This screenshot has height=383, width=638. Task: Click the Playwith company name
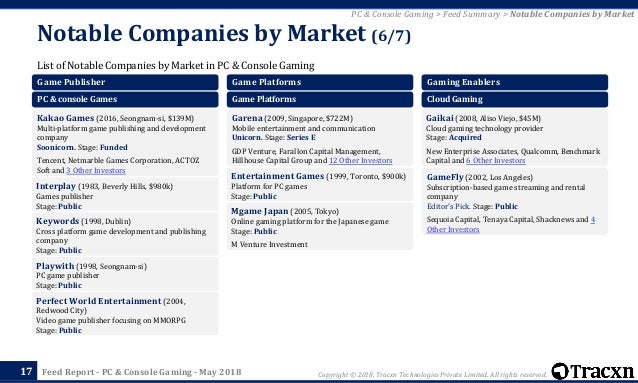pyautogui.click(x=55, y=266)
